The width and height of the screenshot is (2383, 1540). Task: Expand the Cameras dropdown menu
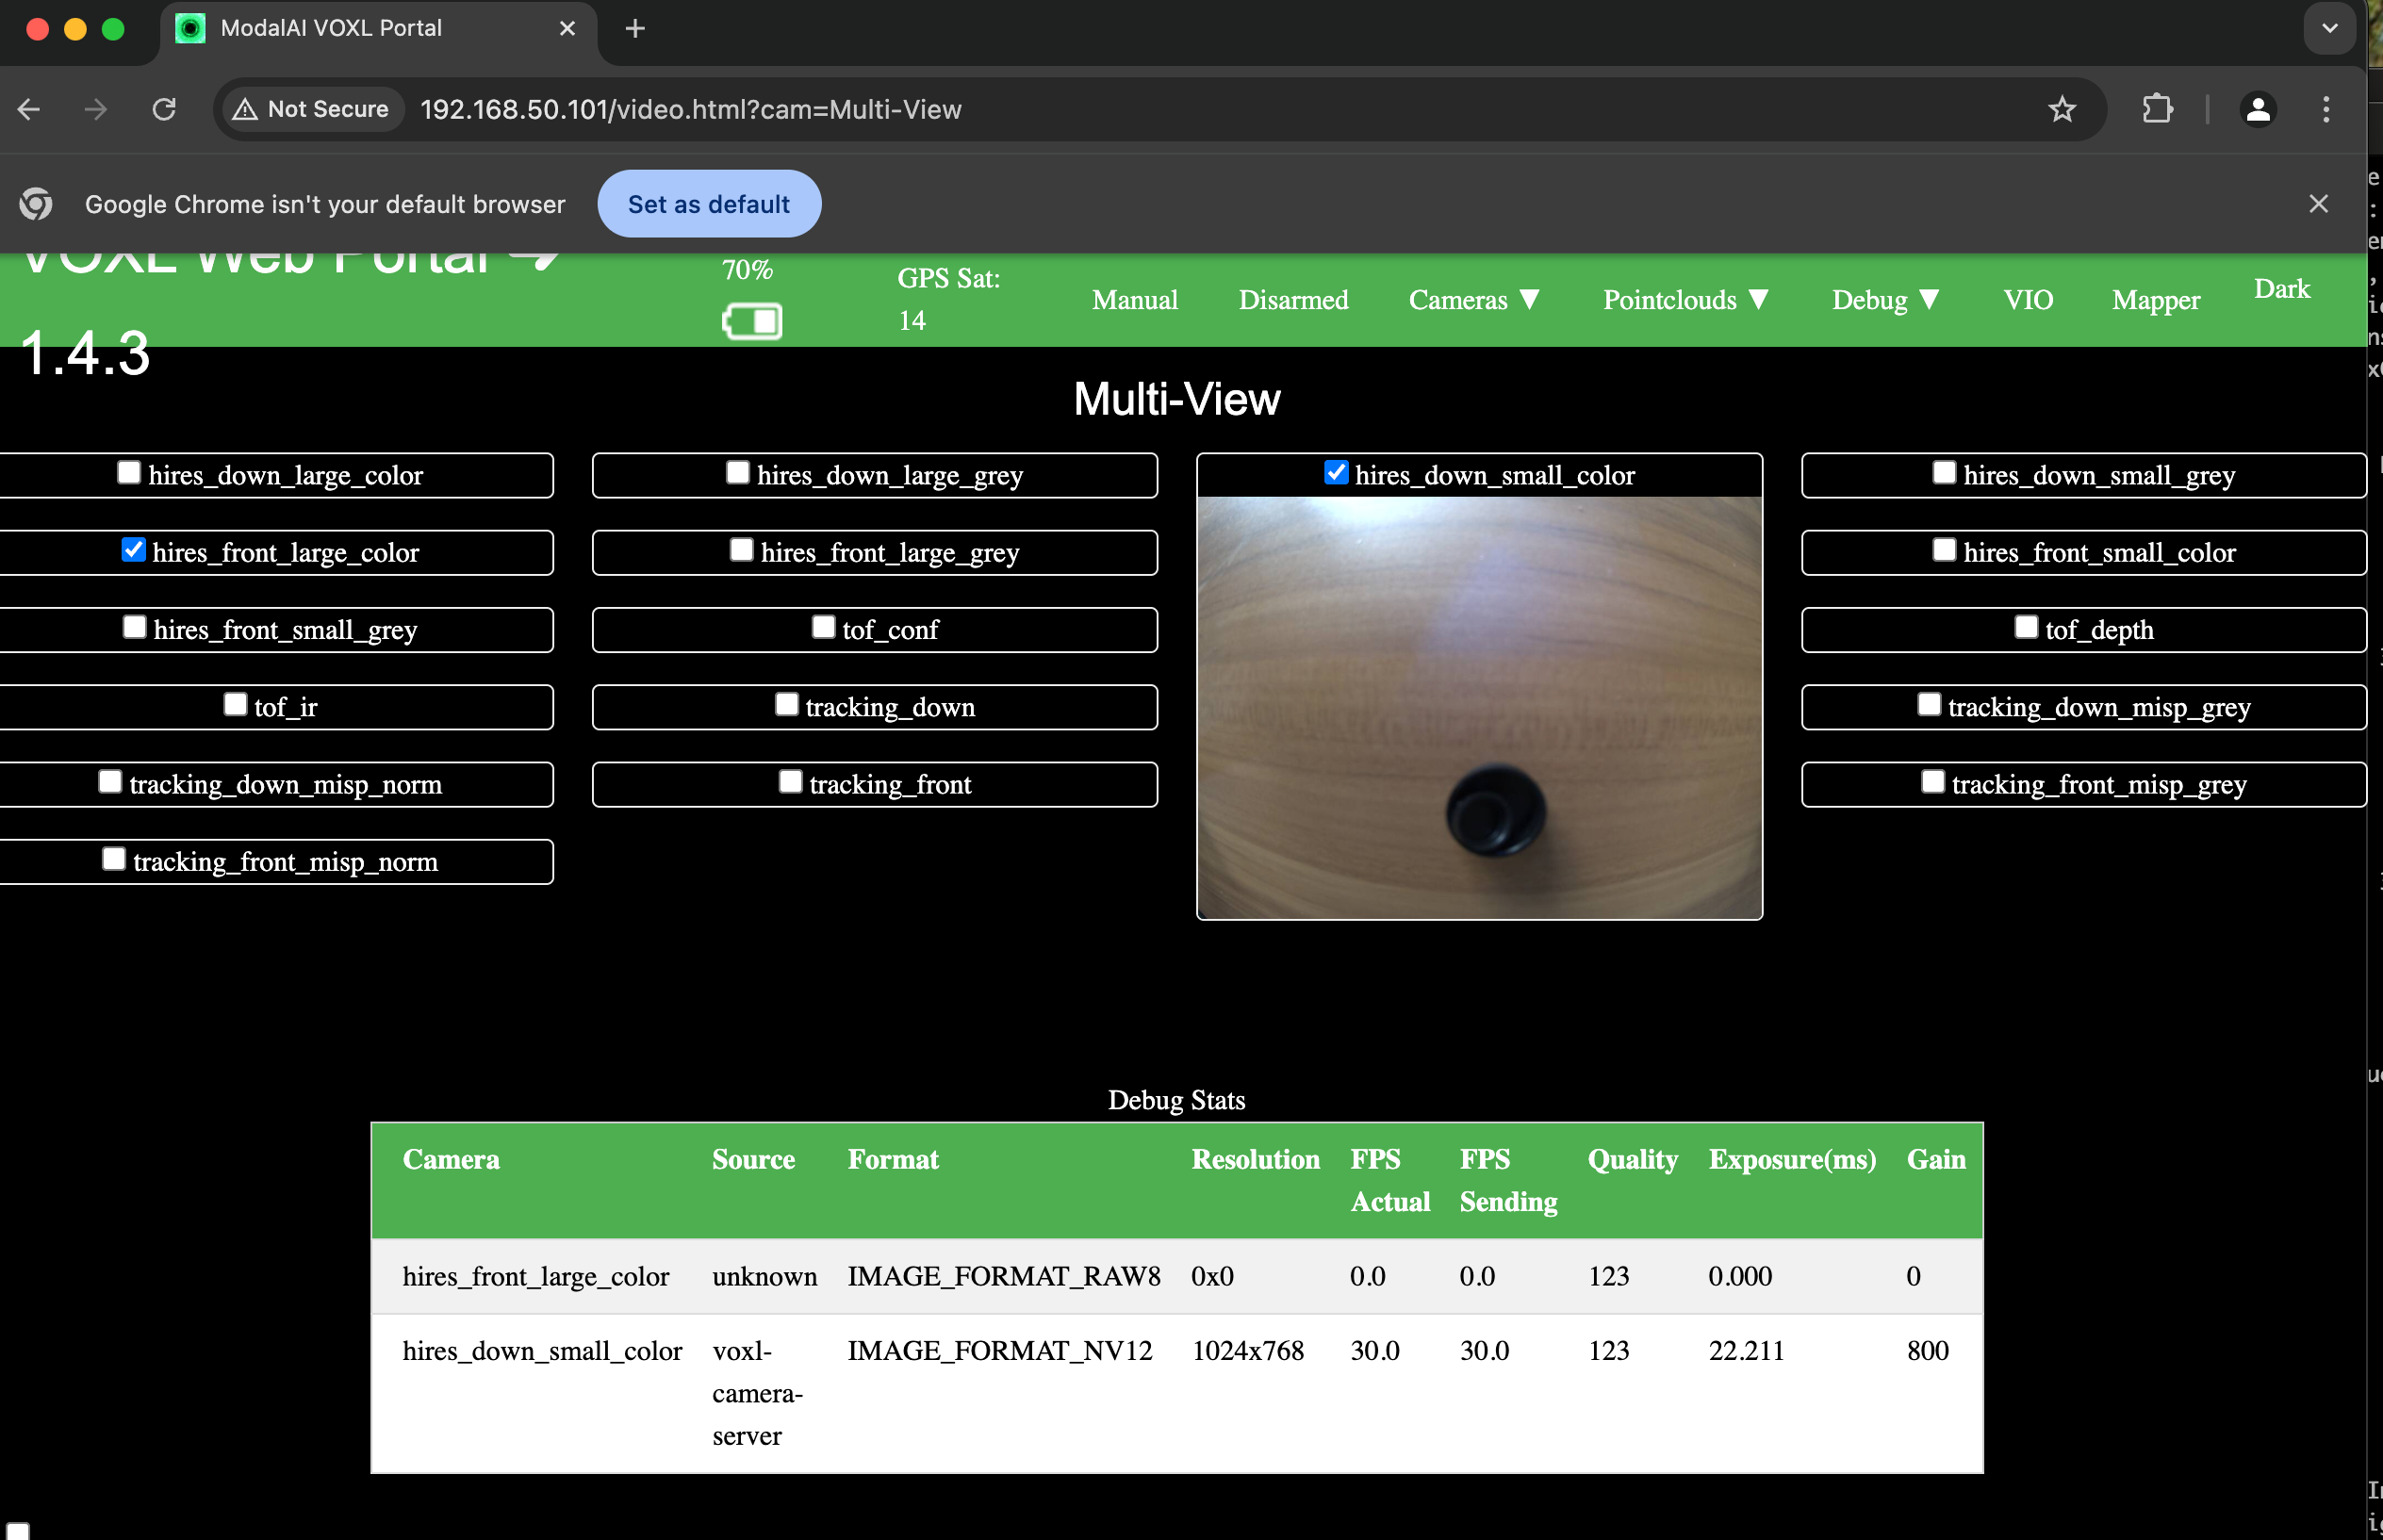(x=1473, y=300)
